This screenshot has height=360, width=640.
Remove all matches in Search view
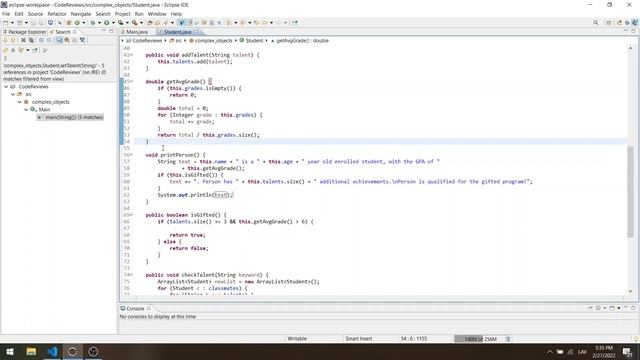pyautogui.click(x=31, y=40)
